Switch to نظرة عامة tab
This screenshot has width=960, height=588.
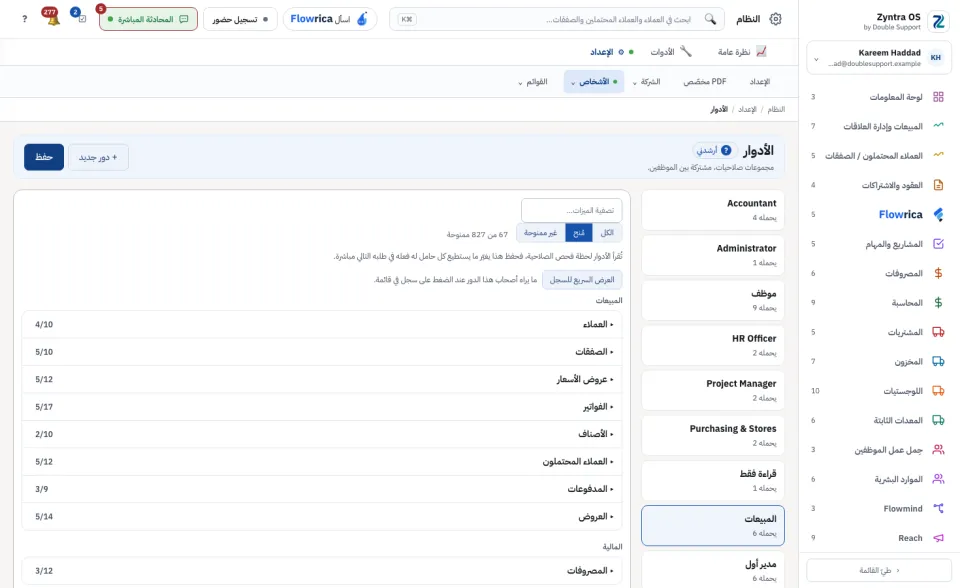(742, 51)
